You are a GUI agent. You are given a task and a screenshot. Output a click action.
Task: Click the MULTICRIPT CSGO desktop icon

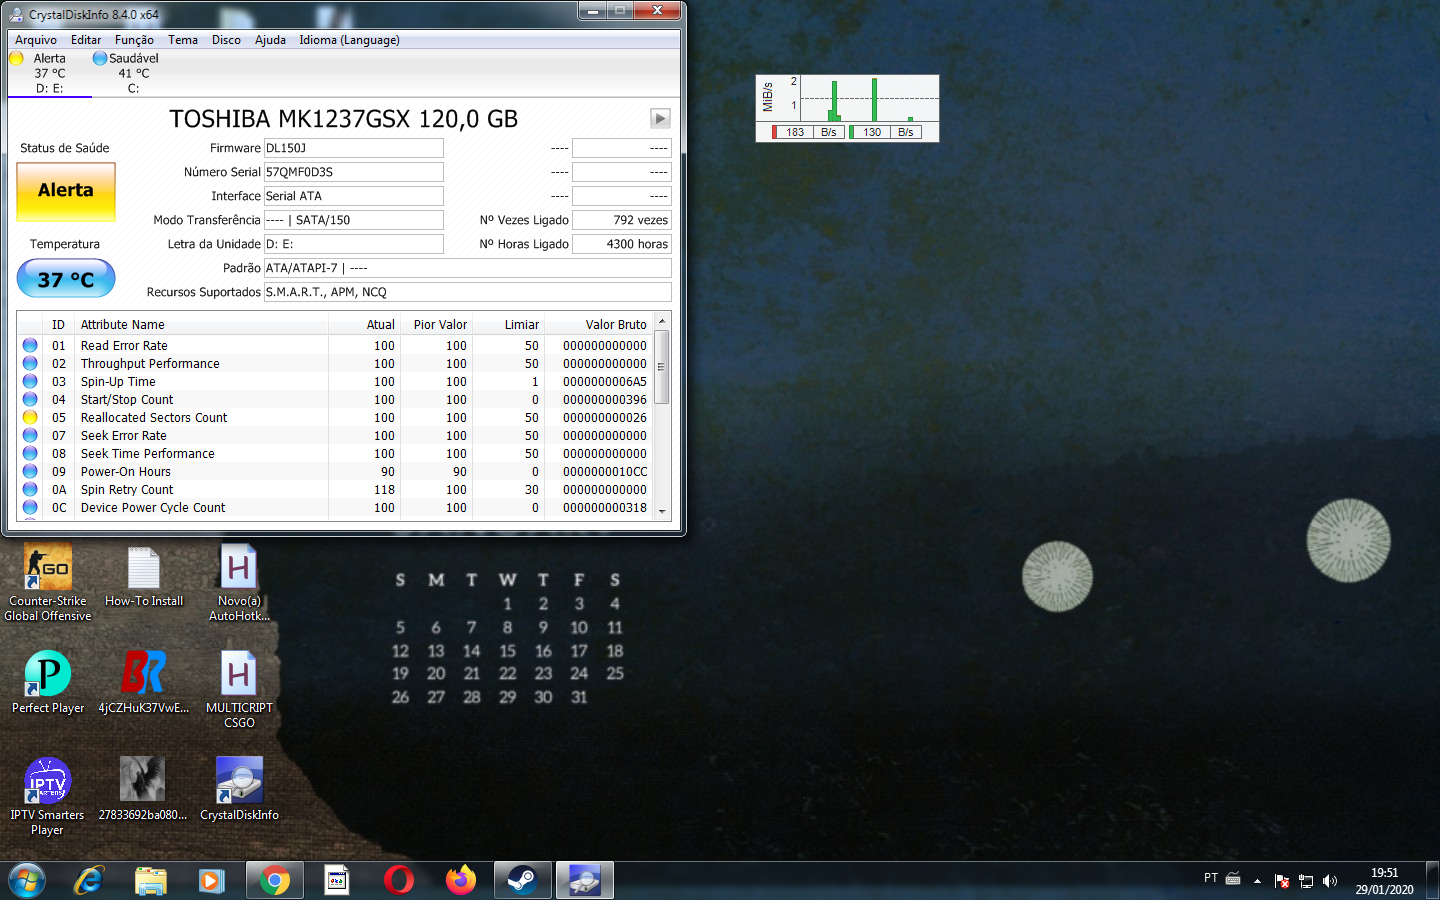[239, 689]
